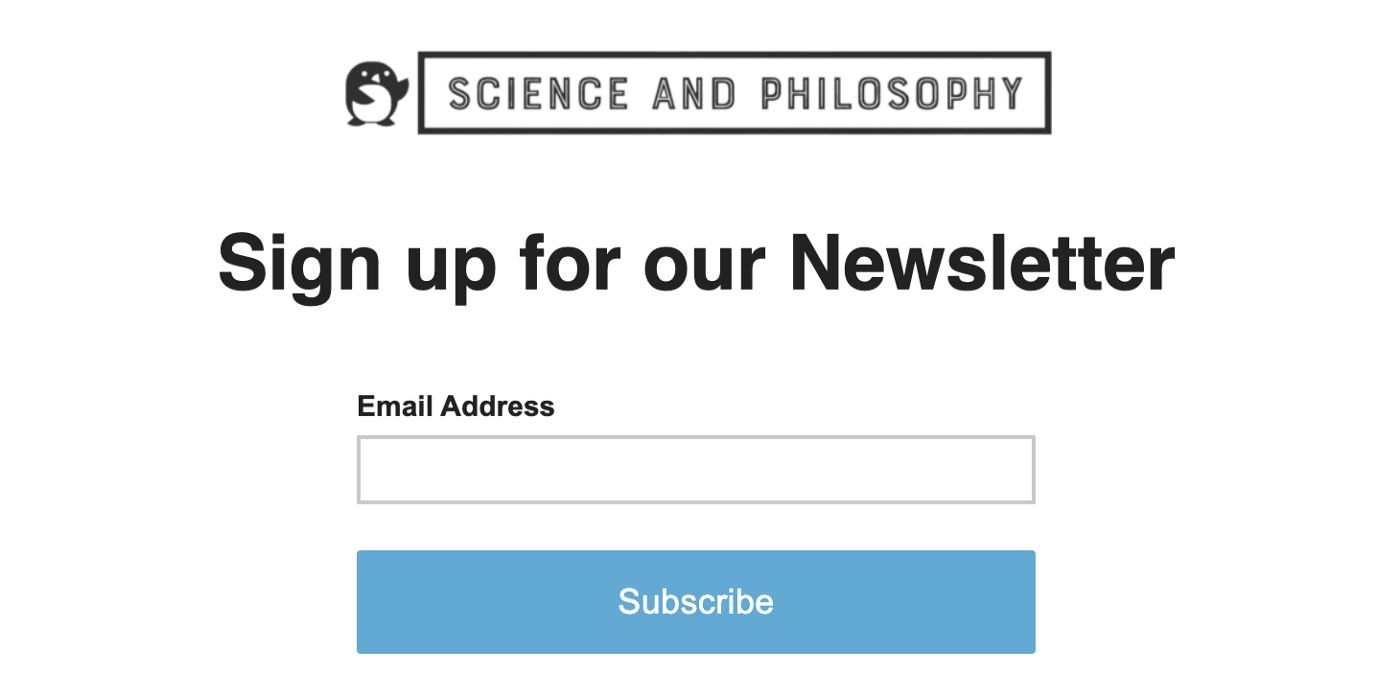The width and height of the screenshot is (1400, 696).
Task: Submit the newsletter form via Subscribe
Action: coord(696,602)
